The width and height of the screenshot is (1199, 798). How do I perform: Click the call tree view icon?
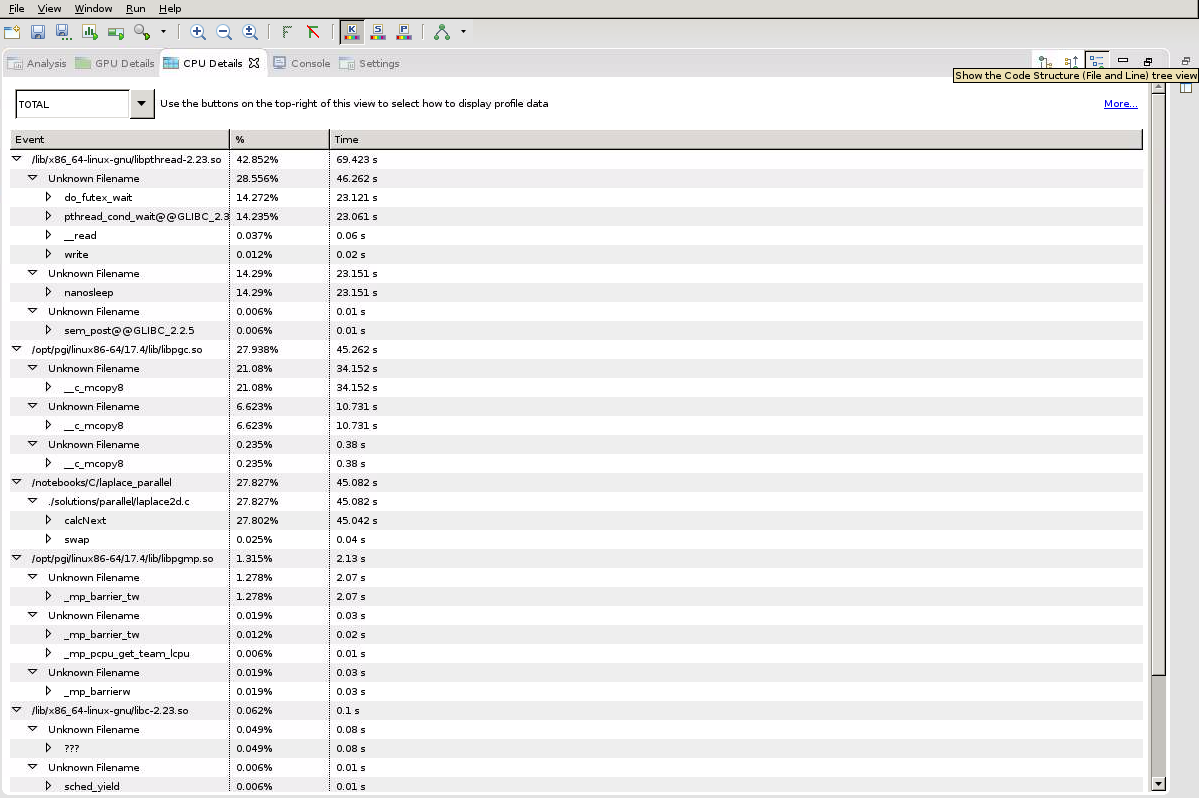tap(1045, 62)
